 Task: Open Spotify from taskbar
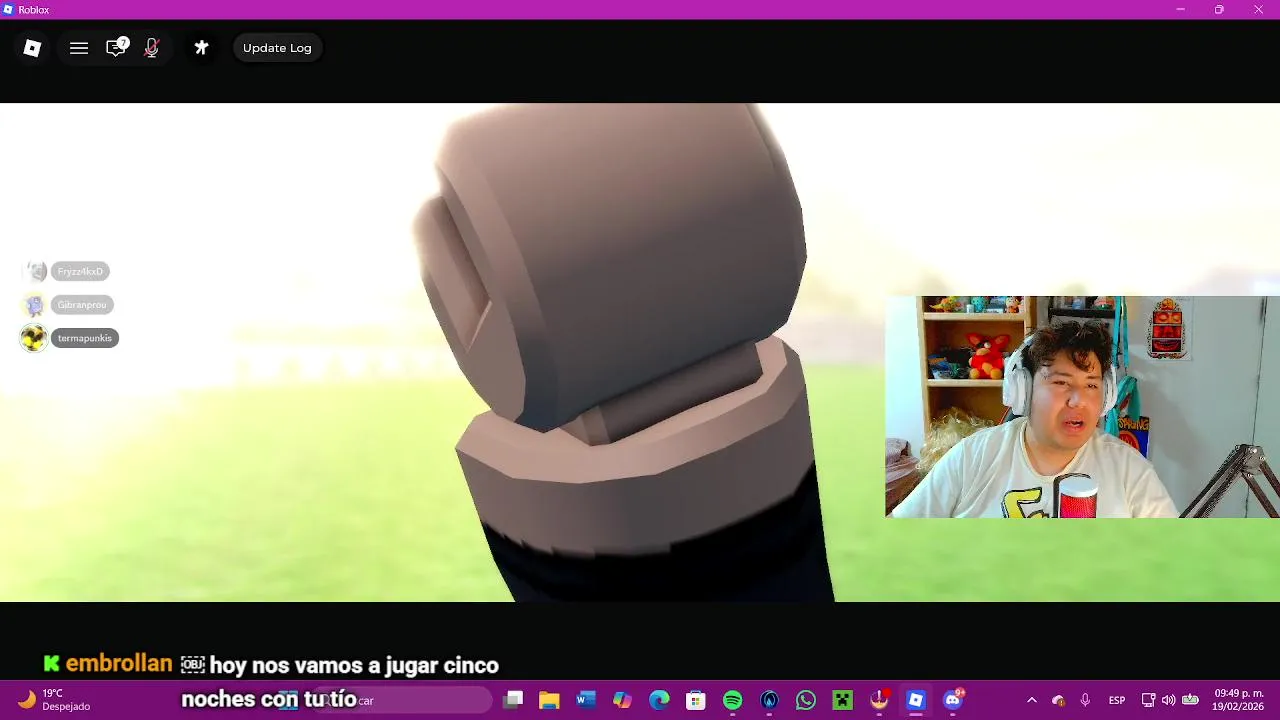(x=732, y=700)
